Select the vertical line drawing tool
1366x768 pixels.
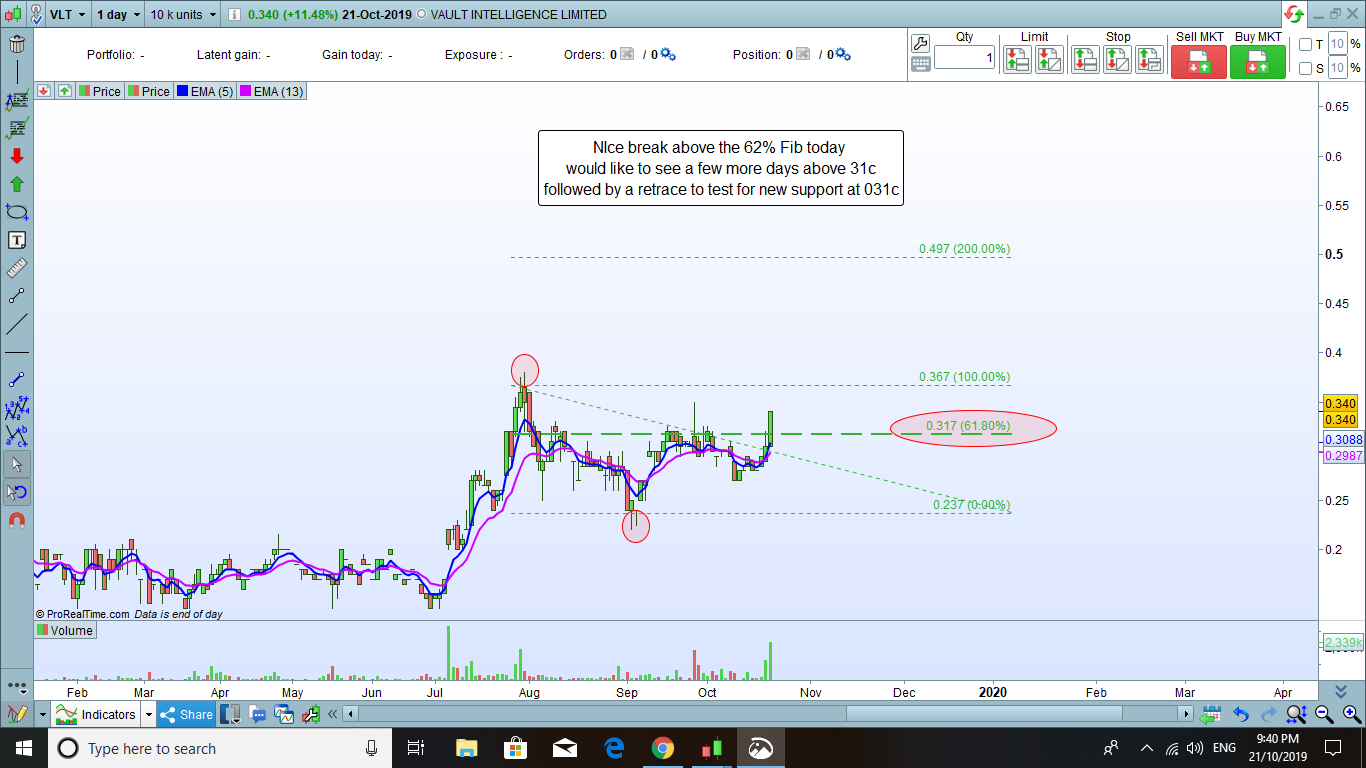17,73
